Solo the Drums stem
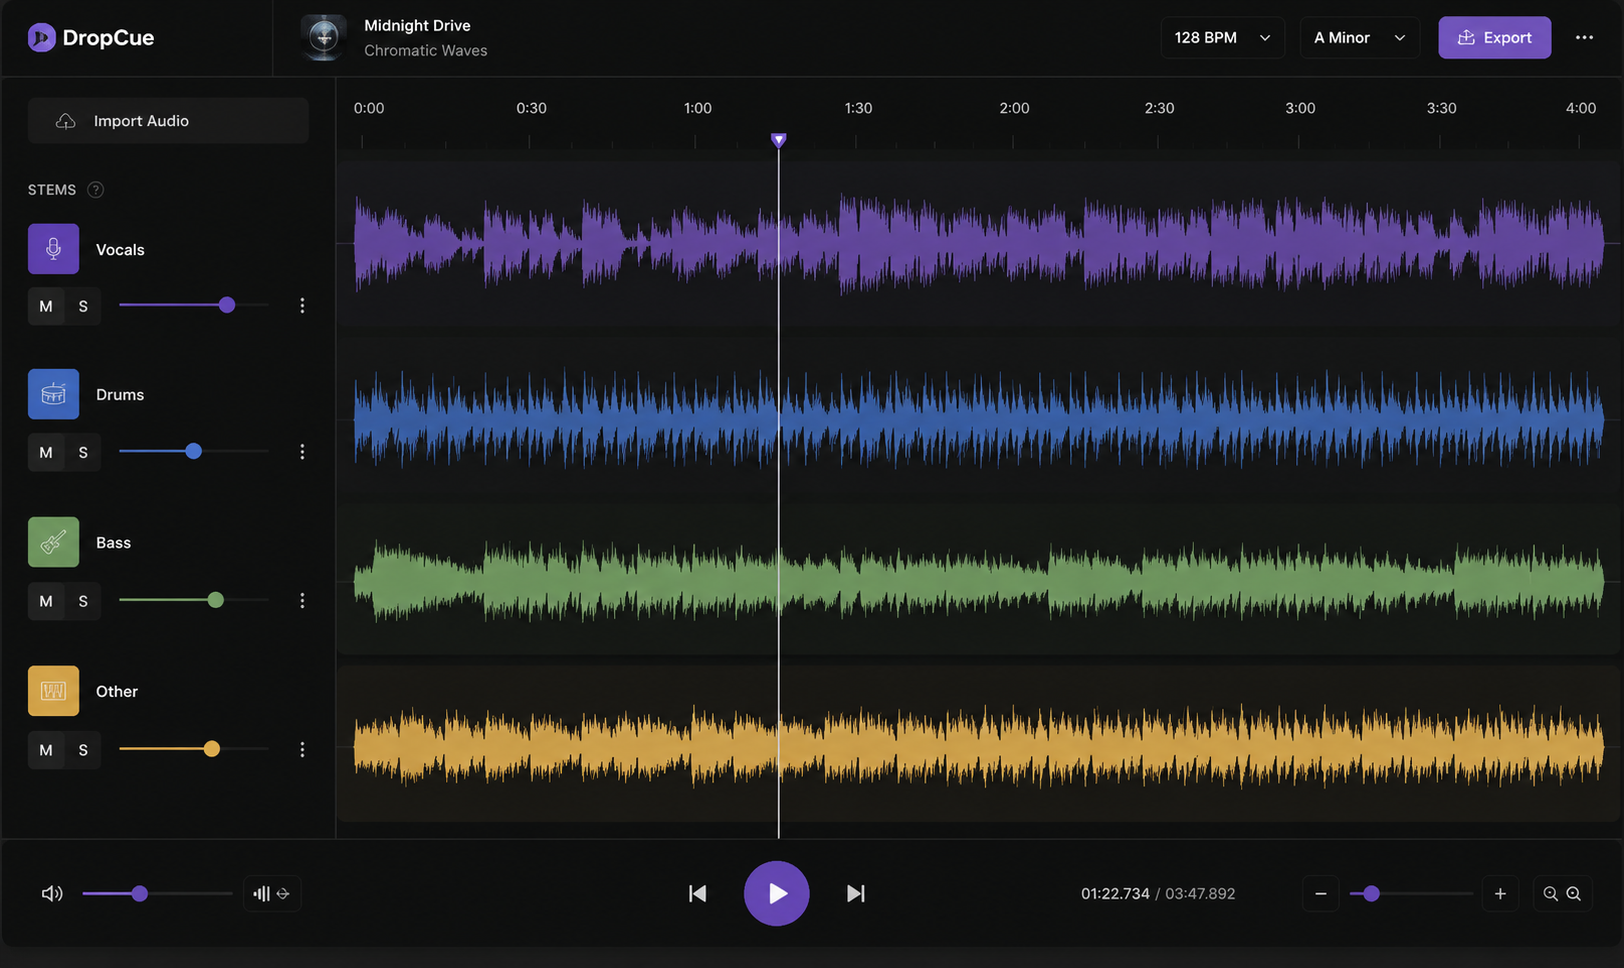1624x968 pixels. 83,452
